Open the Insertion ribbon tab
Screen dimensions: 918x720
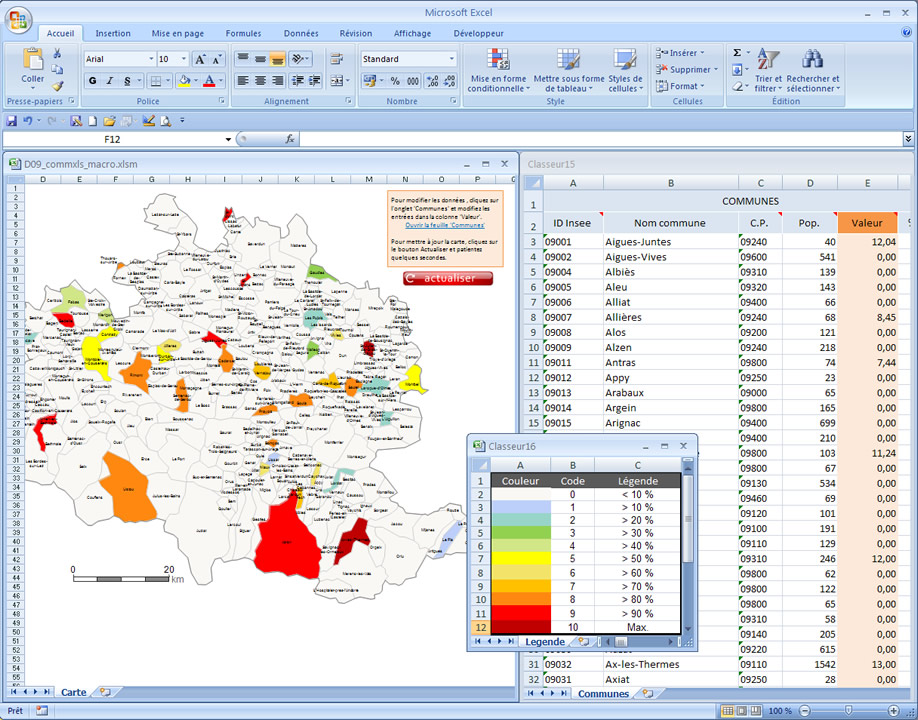tap(113, 33)
